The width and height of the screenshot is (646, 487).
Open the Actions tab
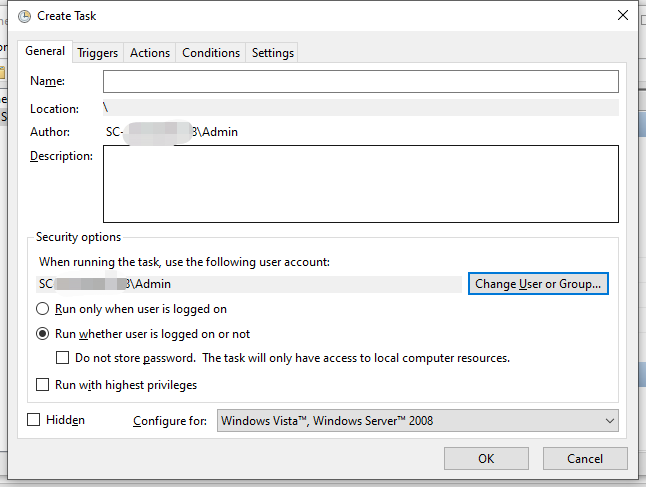coord(150,53)
